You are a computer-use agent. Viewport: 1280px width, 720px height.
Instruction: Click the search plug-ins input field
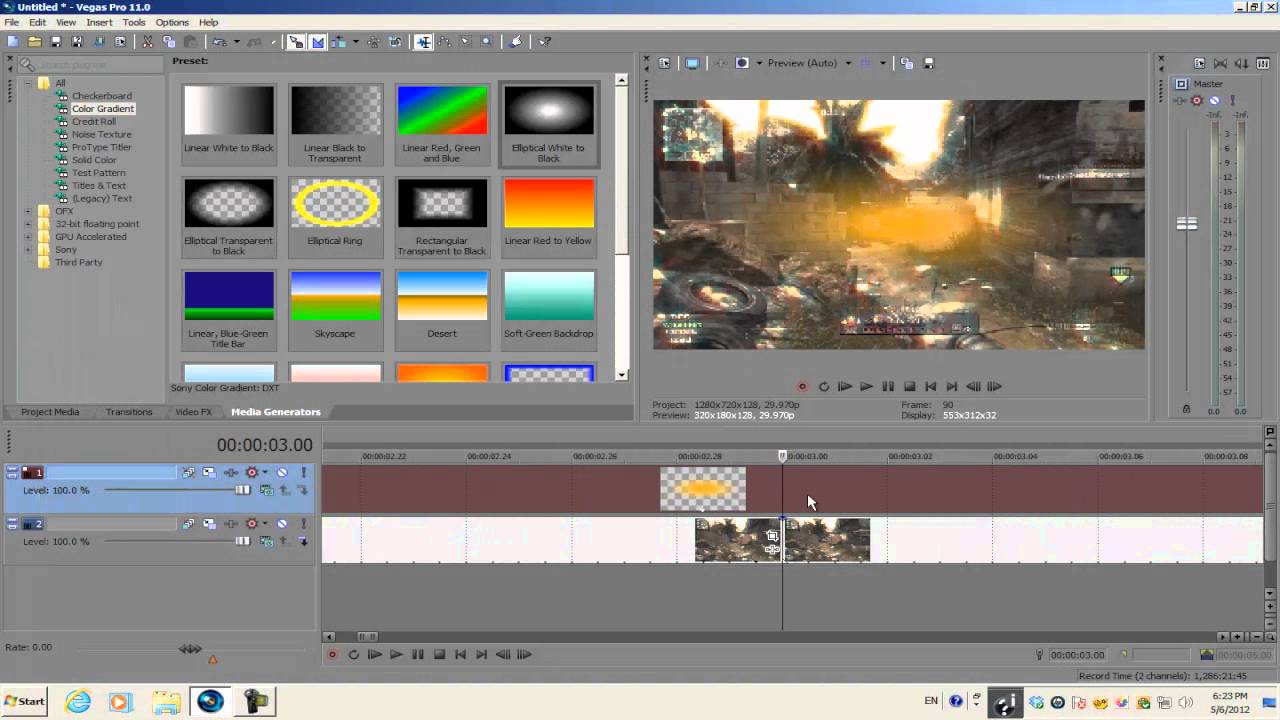click(89, 63)
